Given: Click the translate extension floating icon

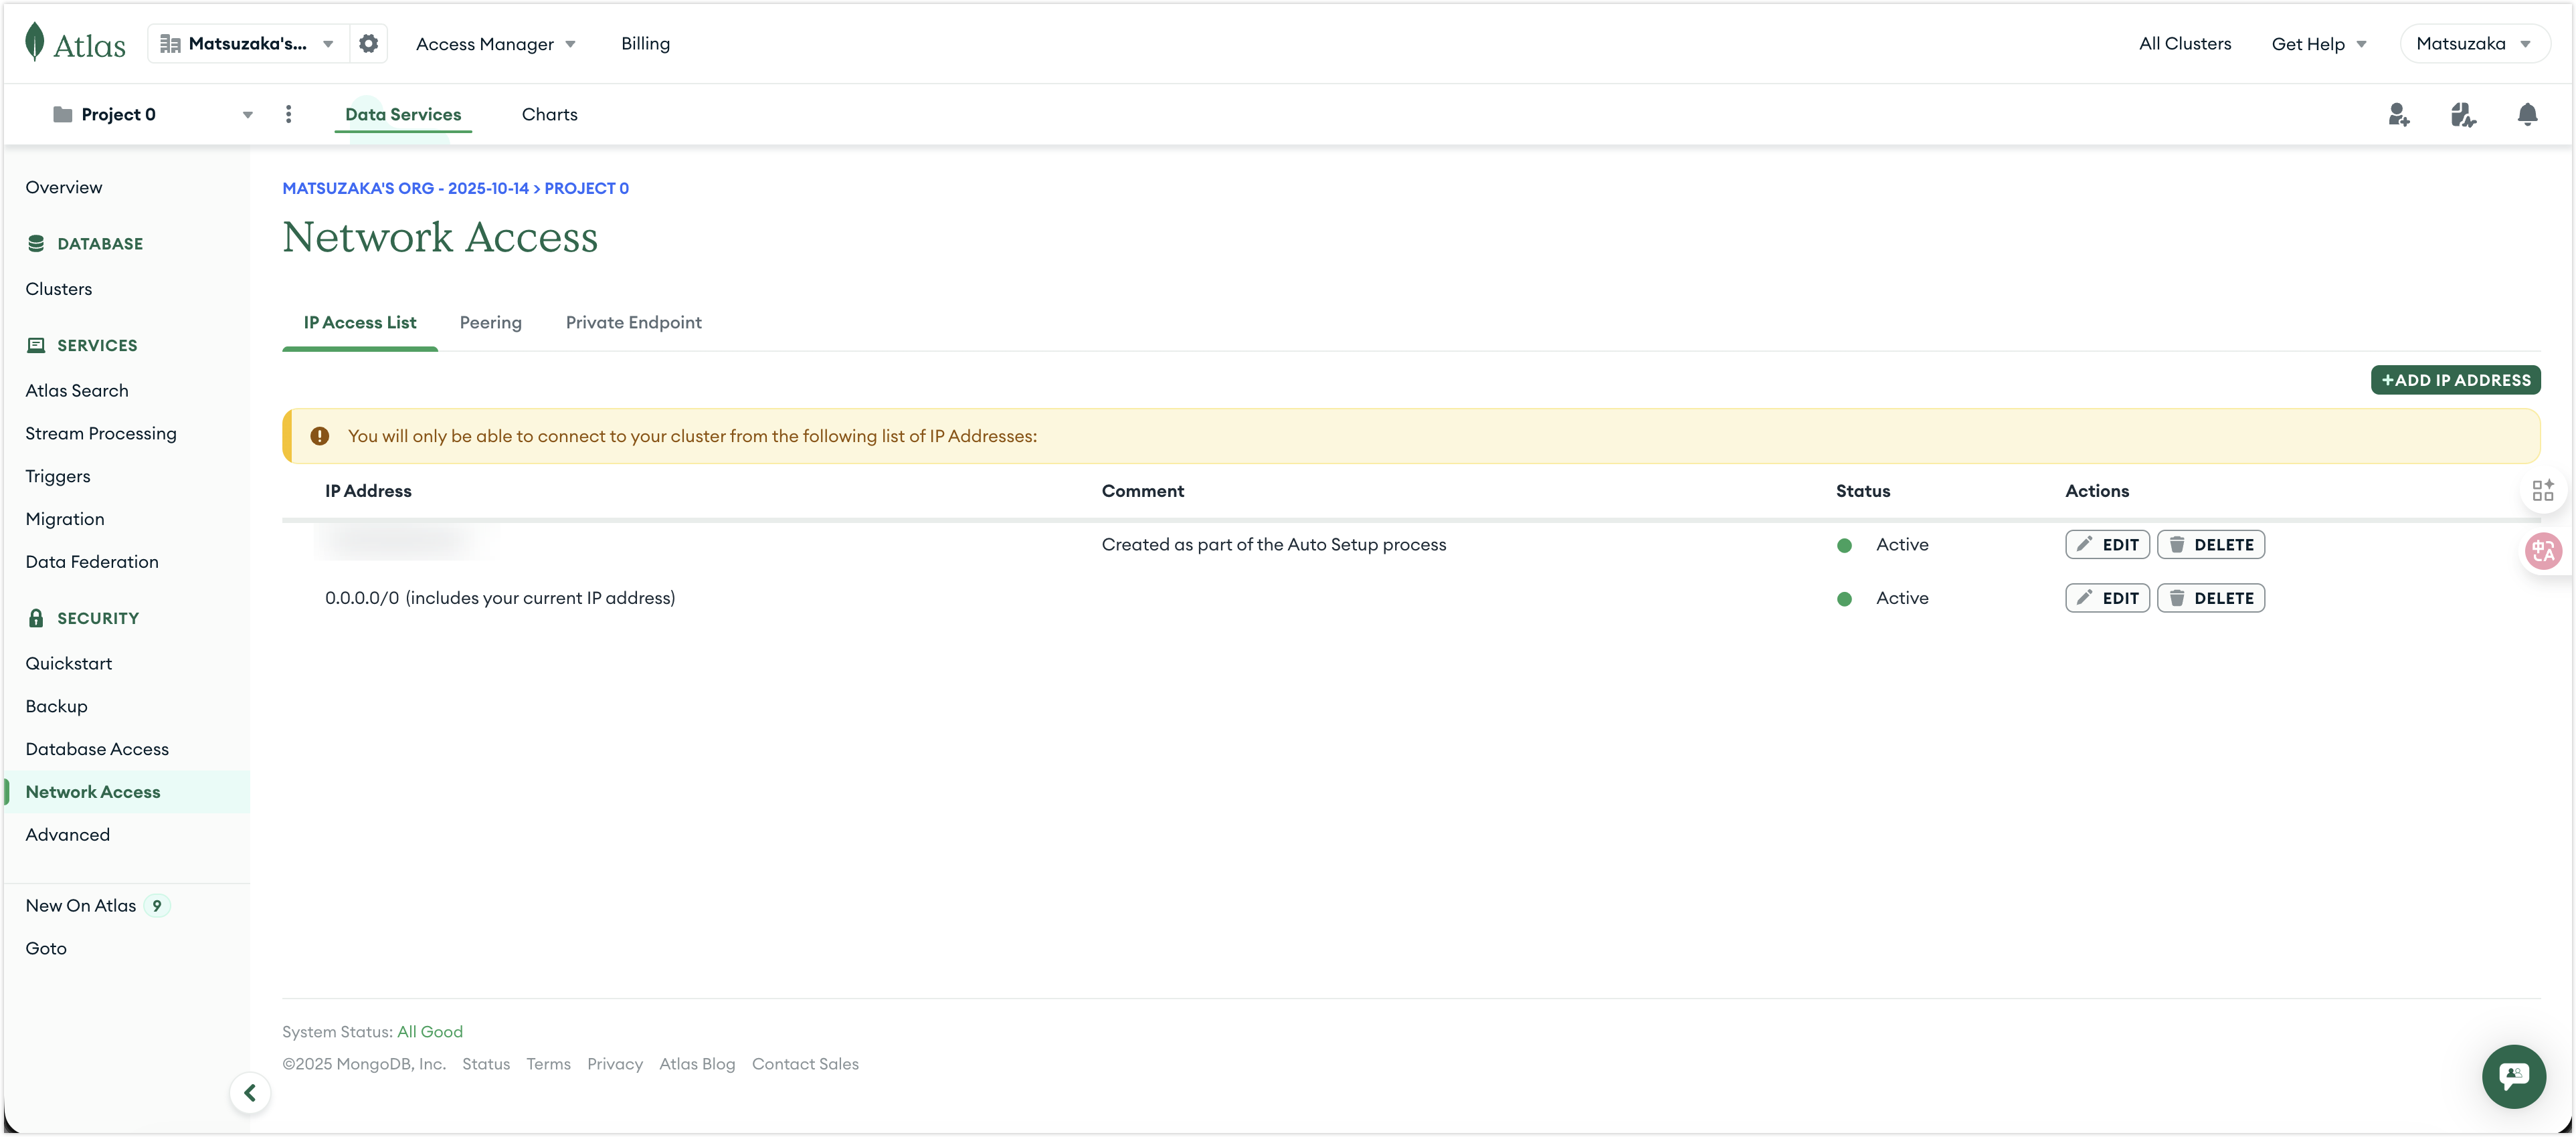Looking at the screenshot, I should 2543,551.
